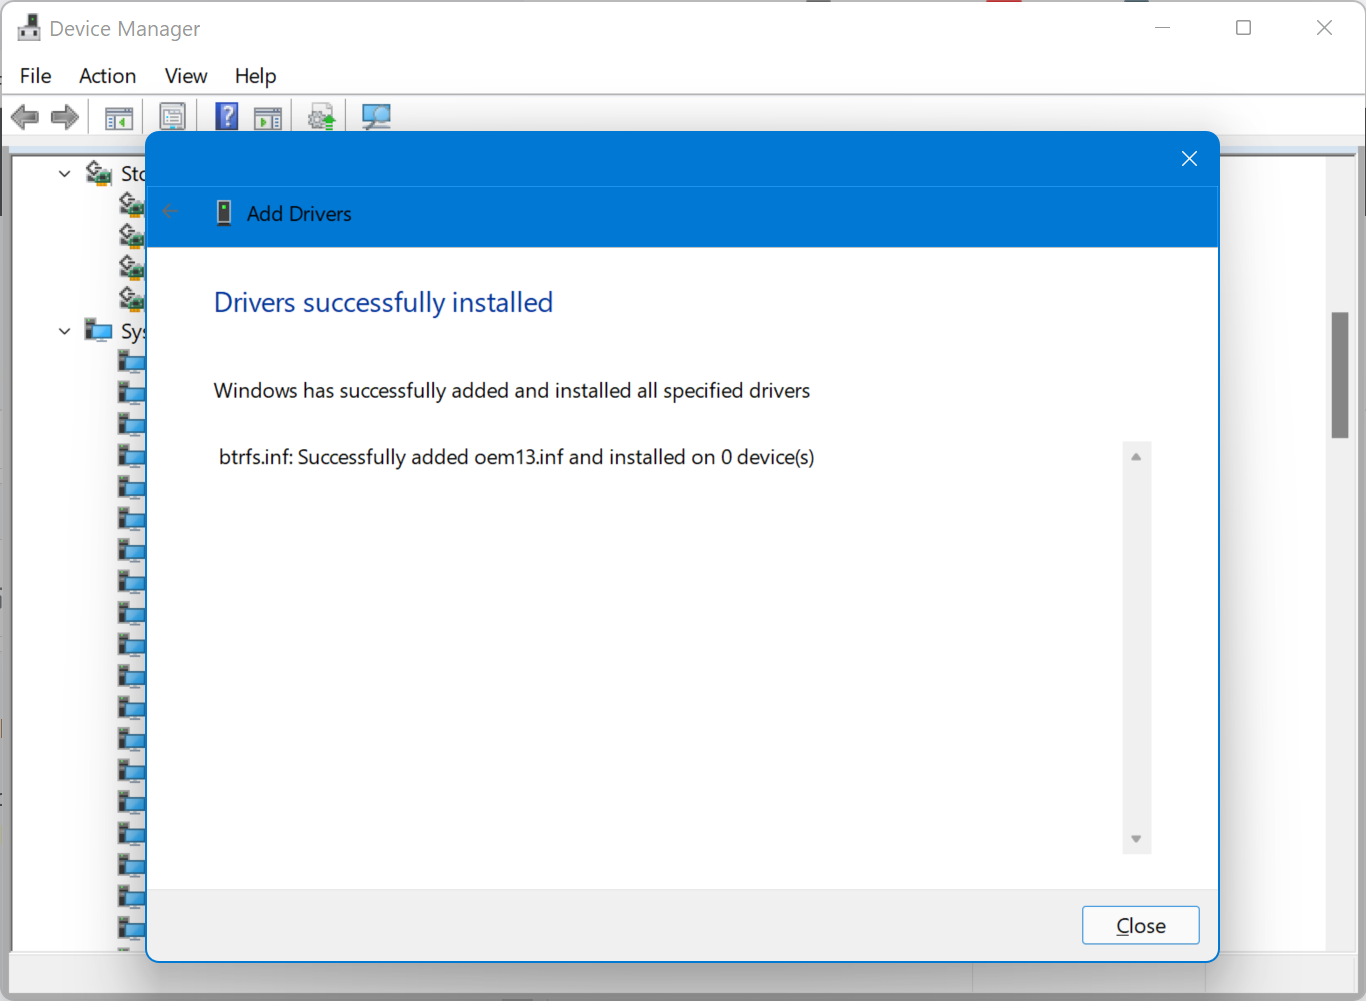Open the Action menu
1366x1001 pixels.
coord(108,76)
